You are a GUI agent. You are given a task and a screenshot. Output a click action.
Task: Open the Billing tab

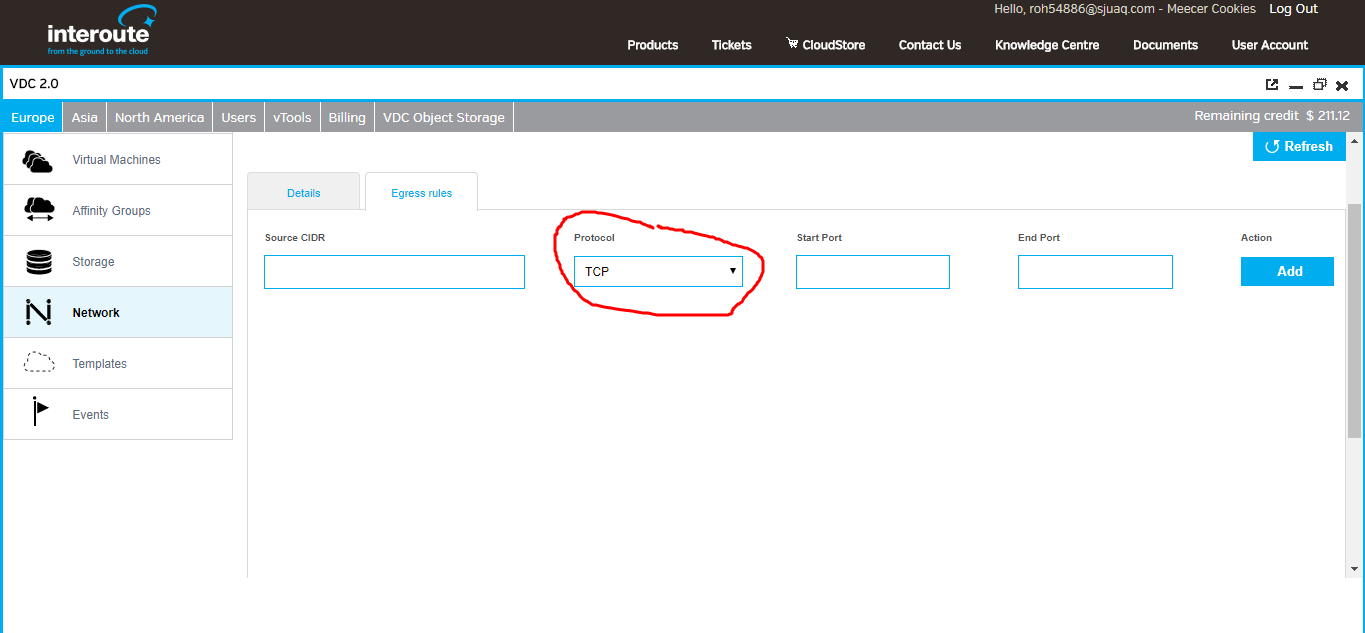point(347,117)
